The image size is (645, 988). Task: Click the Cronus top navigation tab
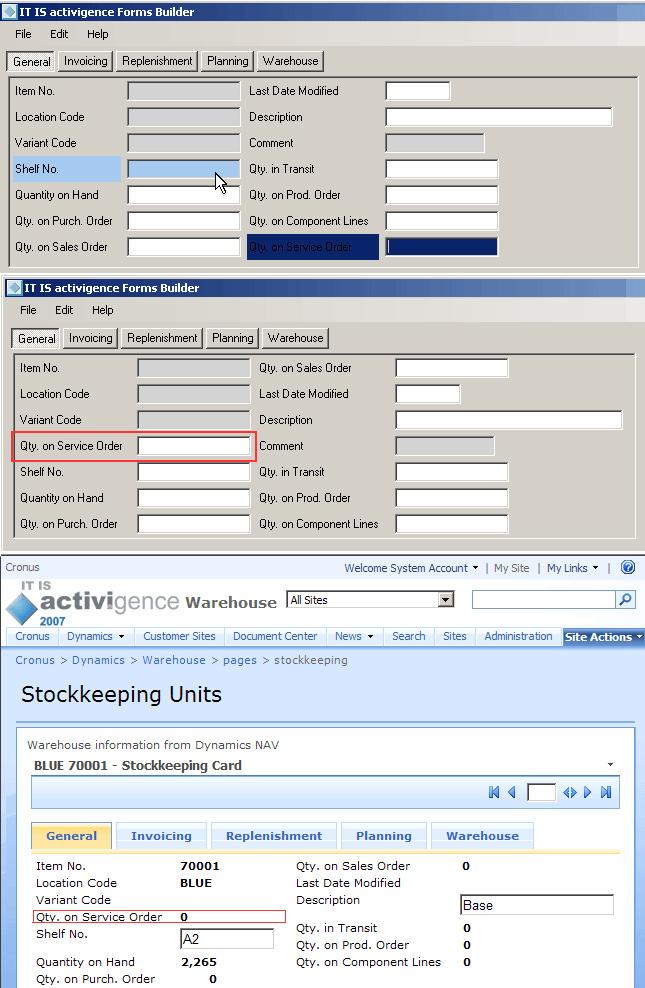[32, 636]
